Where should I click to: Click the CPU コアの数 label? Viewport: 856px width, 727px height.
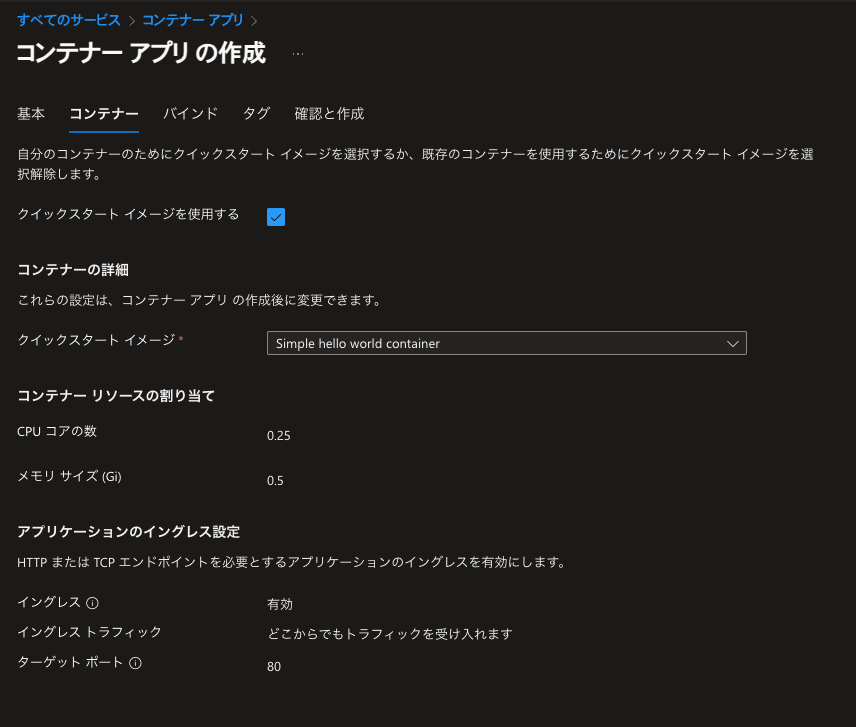(x=57, y=431)
